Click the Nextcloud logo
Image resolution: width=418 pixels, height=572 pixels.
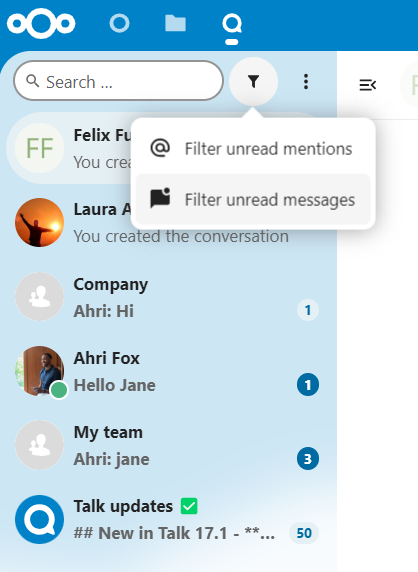tap(41, 24)
